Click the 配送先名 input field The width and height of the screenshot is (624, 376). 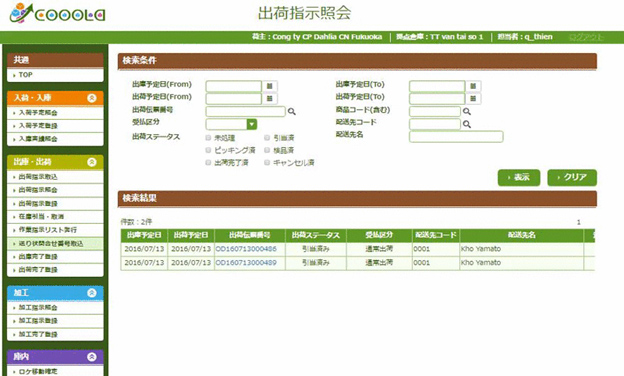coord(456,137)
